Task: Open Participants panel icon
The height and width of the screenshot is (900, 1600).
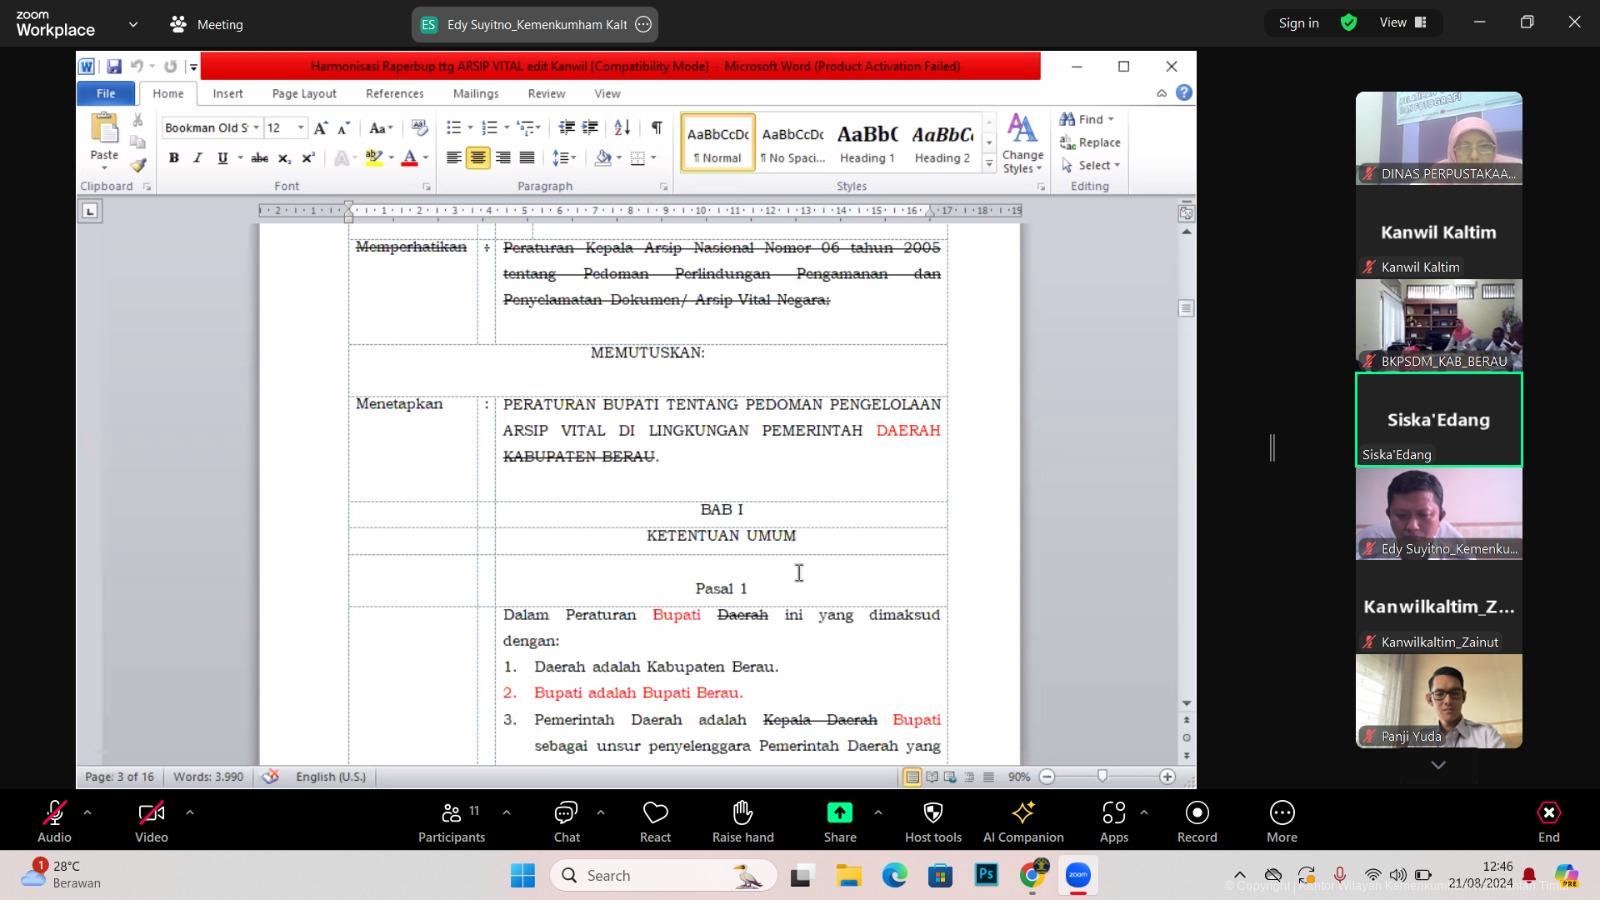Action: click(x=451, y=813)
